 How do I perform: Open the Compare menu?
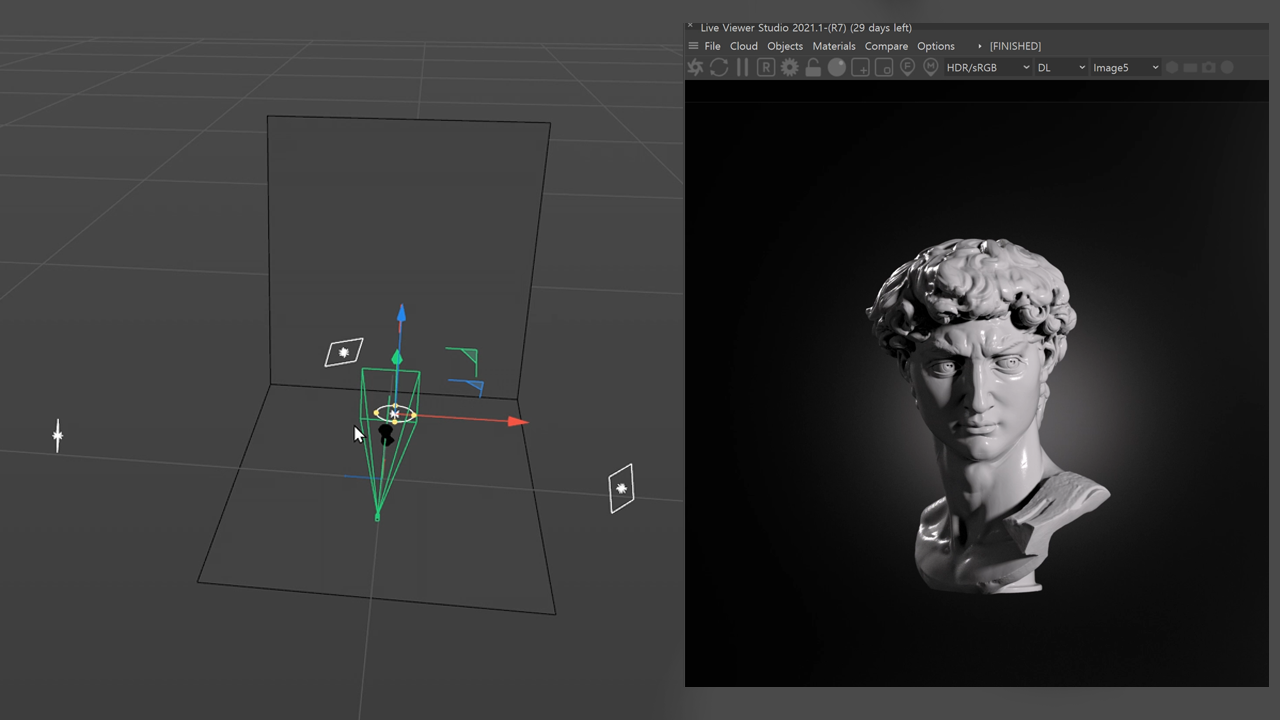(886, 46)
